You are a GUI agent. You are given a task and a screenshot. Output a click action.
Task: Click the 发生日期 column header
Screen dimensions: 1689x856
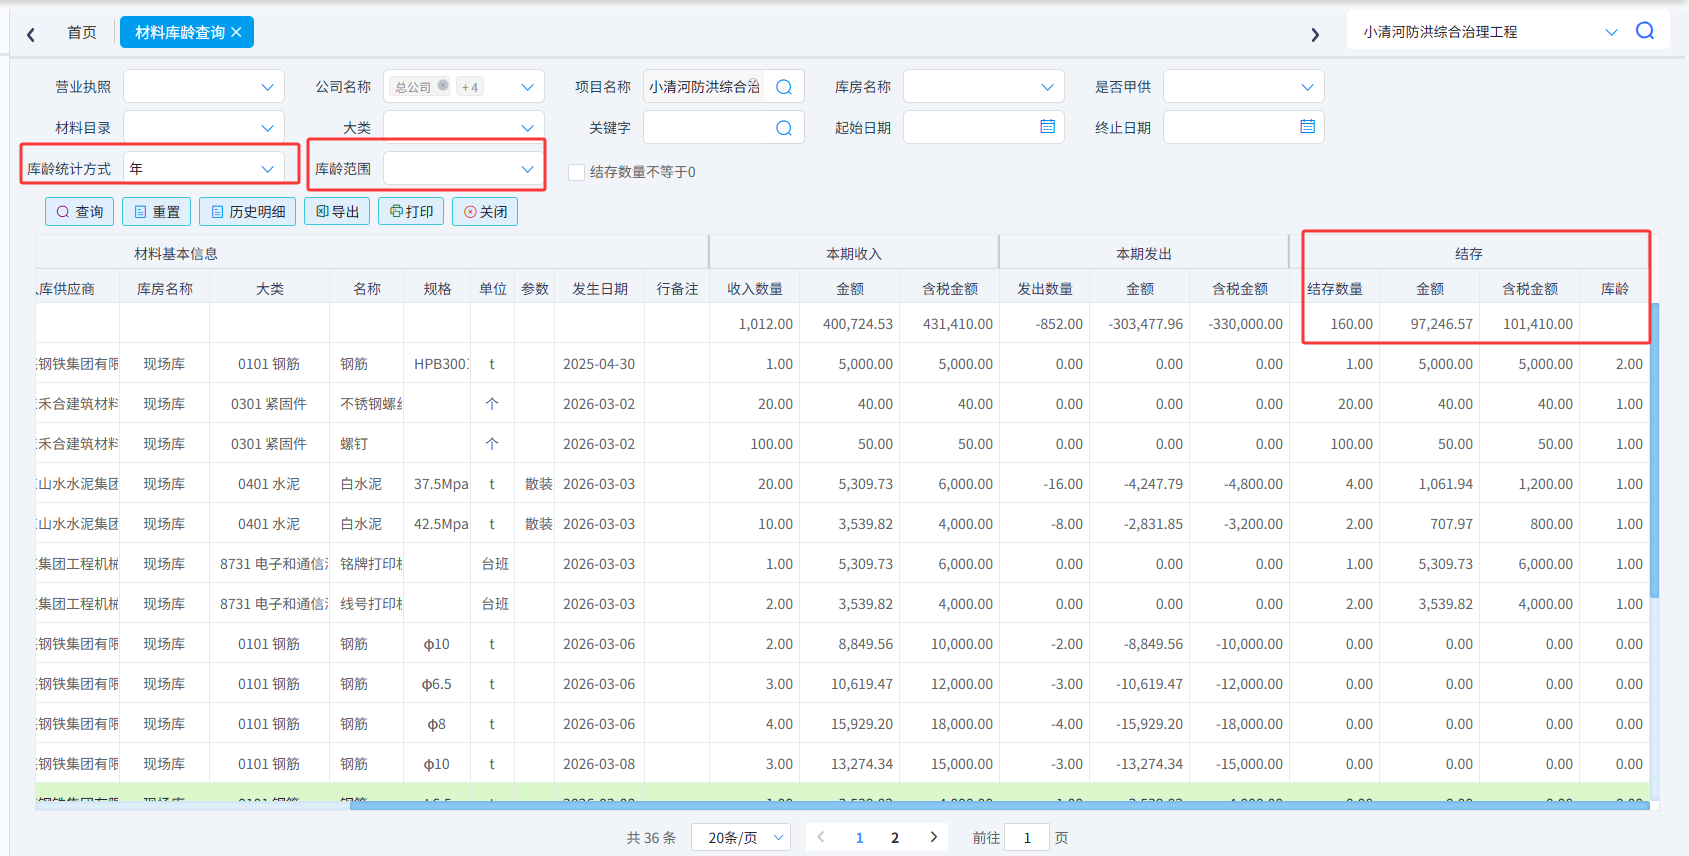[600, 289]
